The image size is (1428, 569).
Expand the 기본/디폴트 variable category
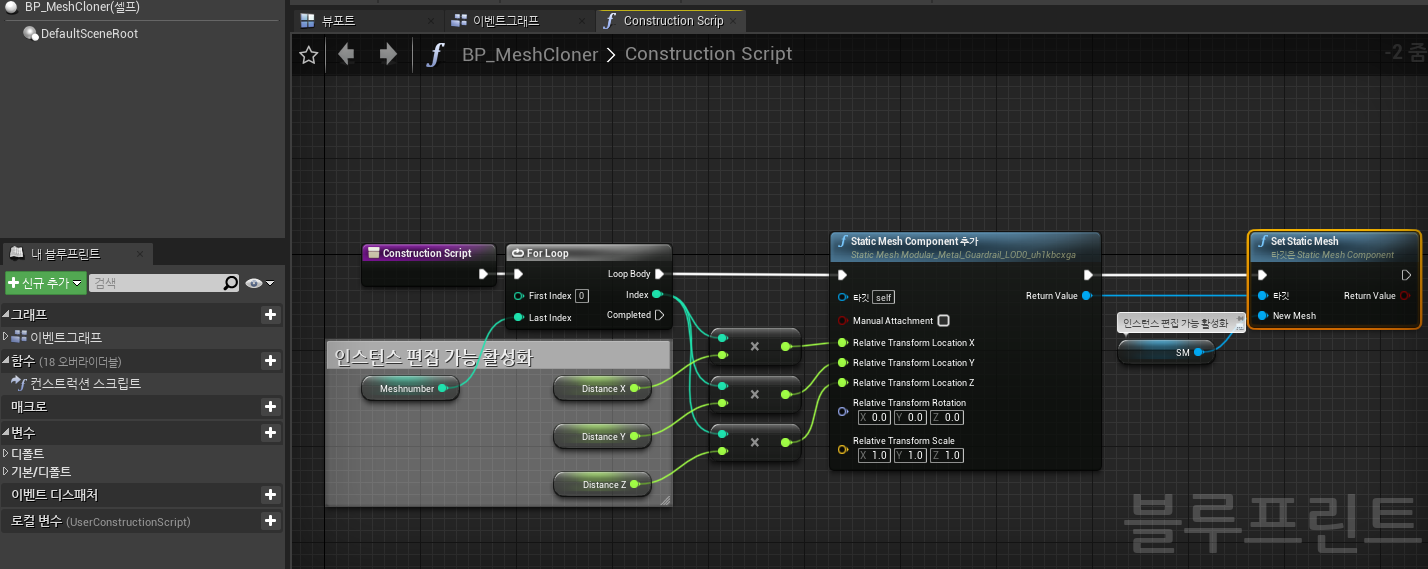tap(6, 472)
